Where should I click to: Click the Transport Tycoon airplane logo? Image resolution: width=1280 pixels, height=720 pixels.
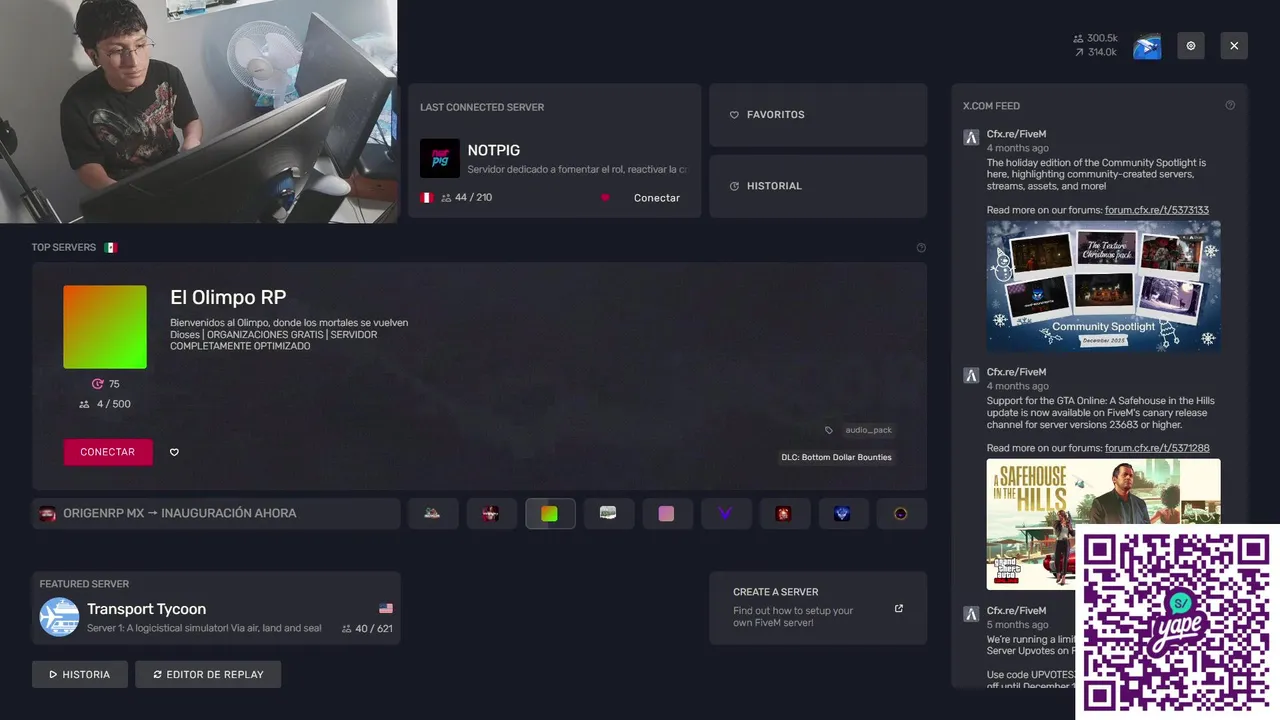[x=59, y=617]
